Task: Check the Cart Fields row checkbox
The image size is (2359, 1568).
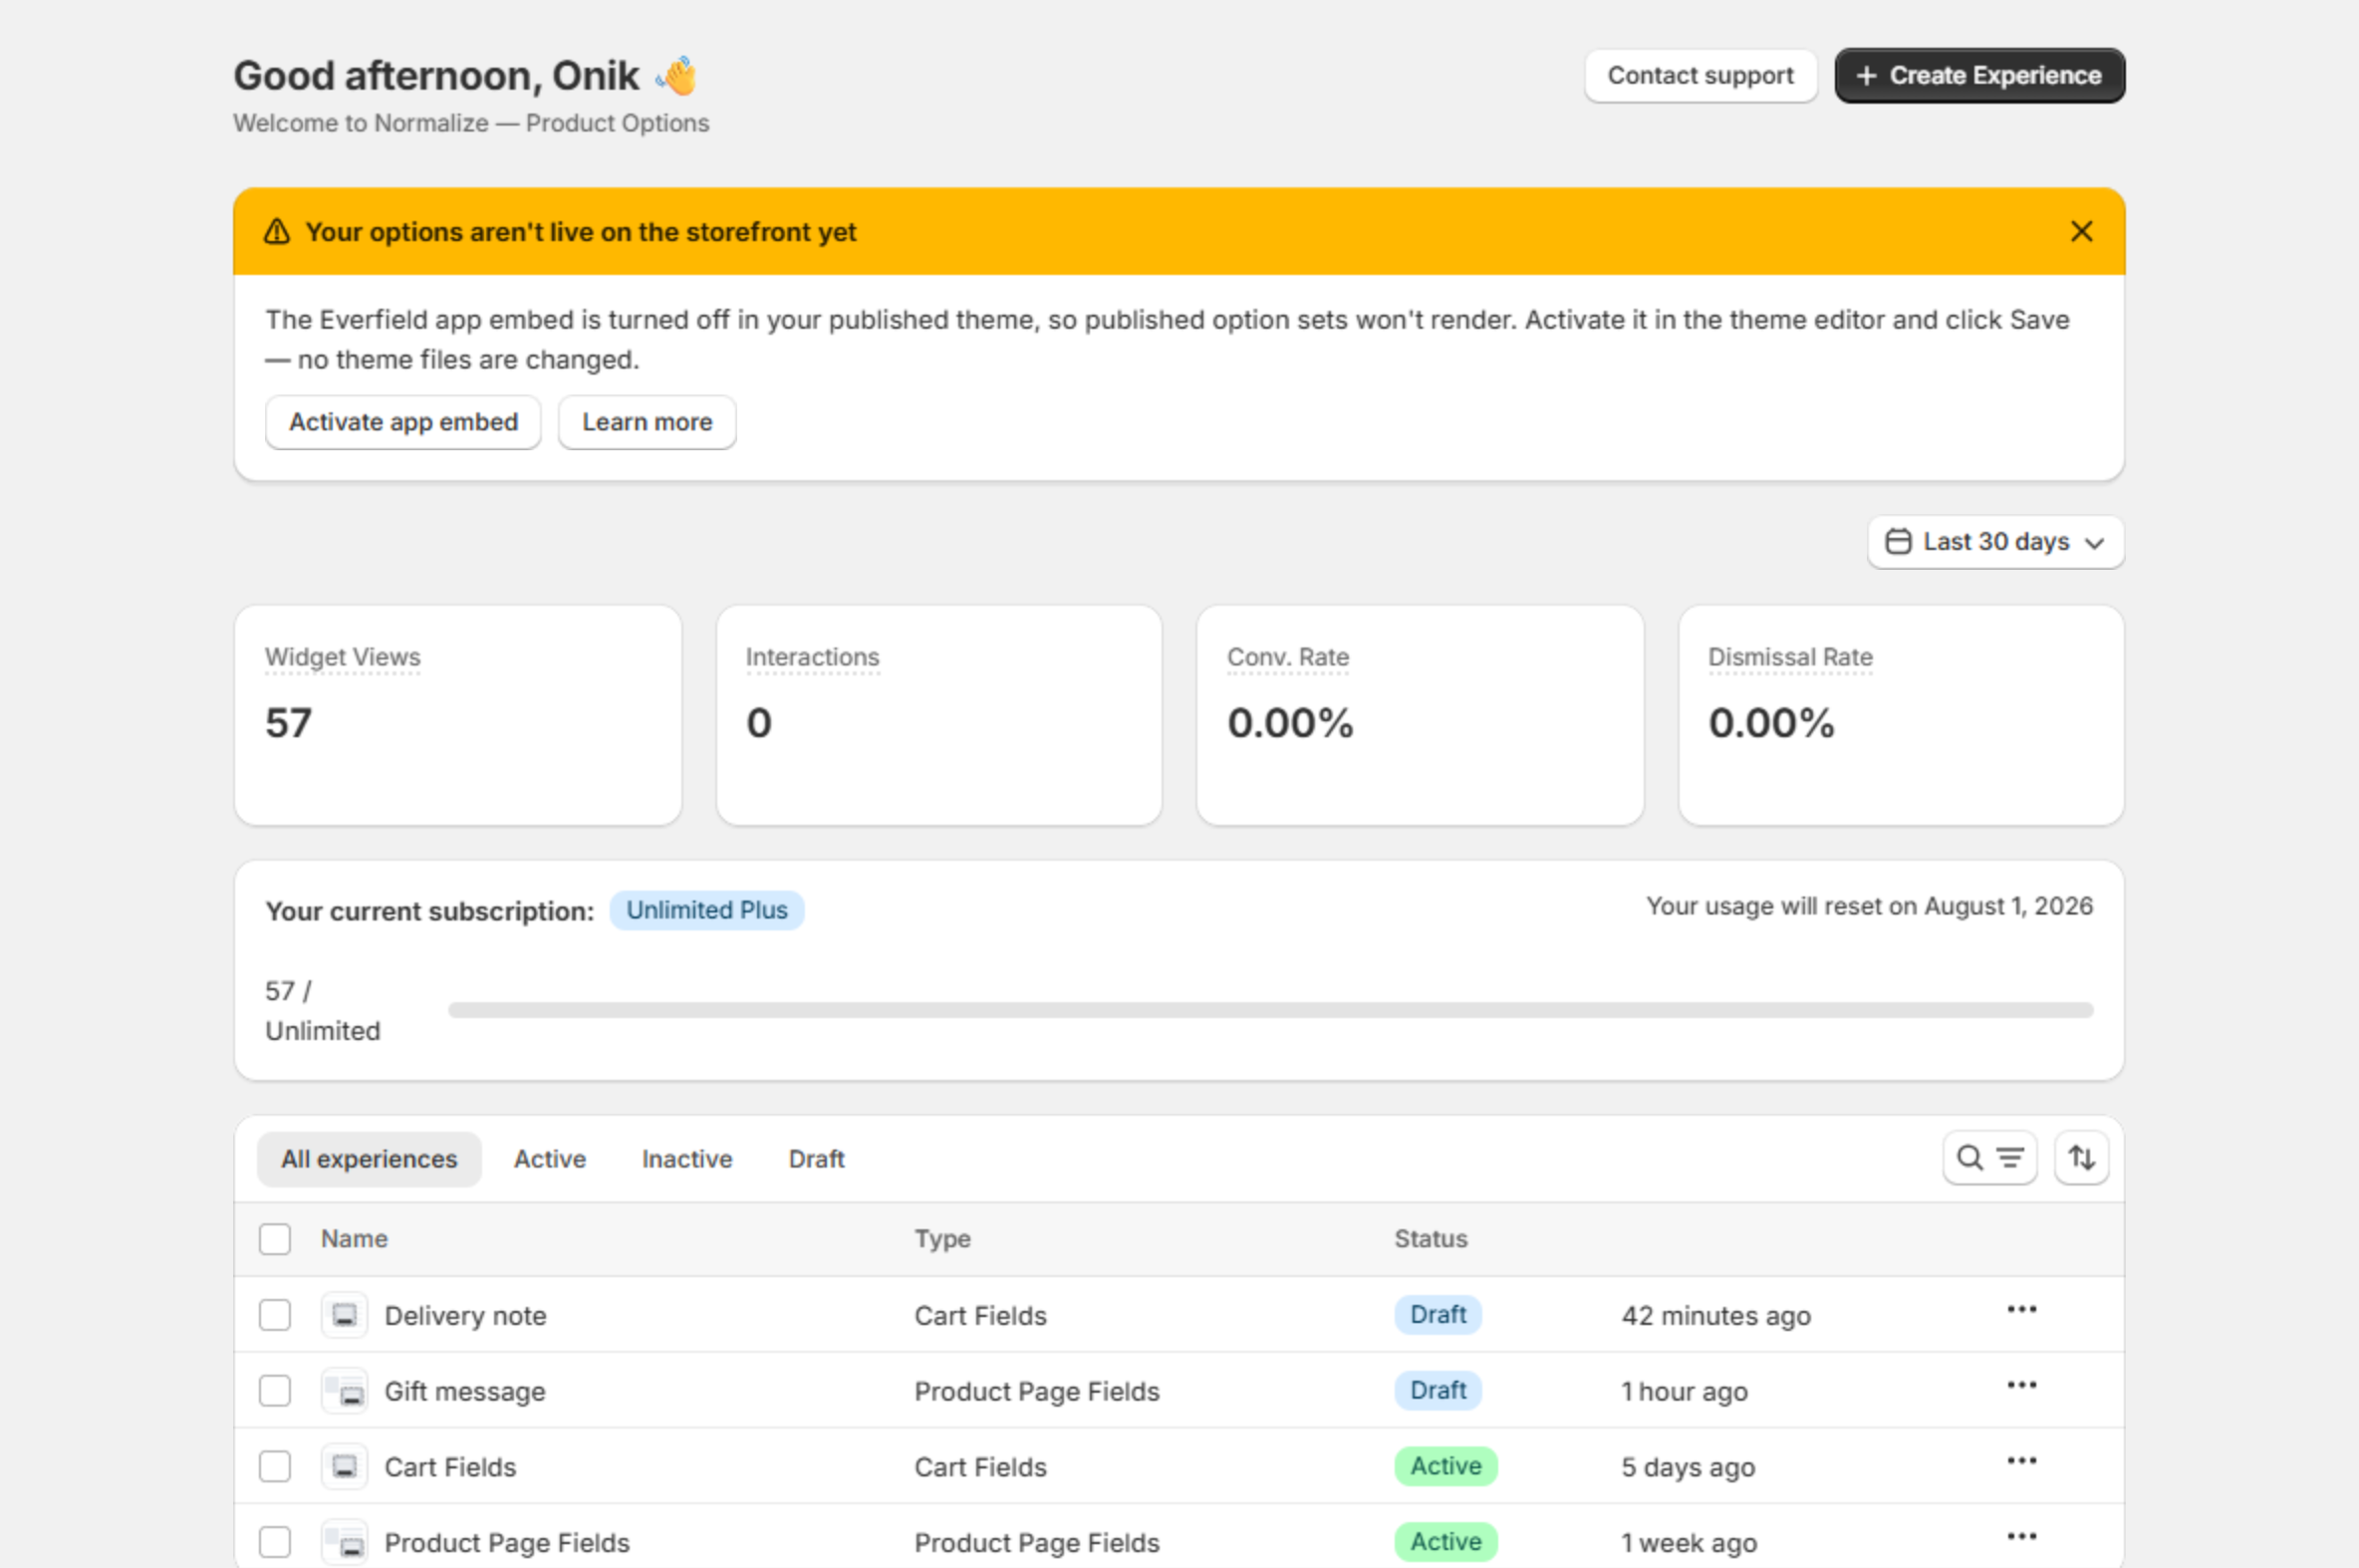Action: click(x=275, y=1467)
